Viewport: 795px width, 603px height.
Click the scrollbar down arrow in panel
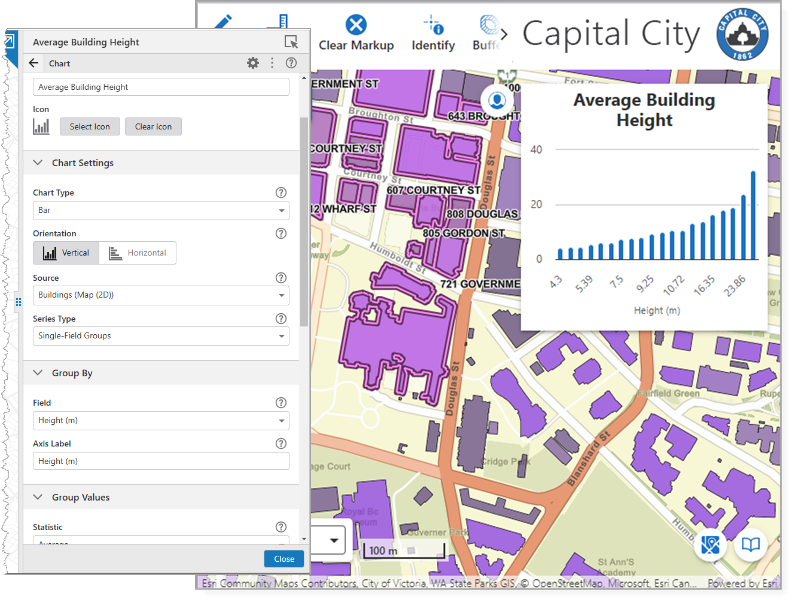[x=304, y=539]
